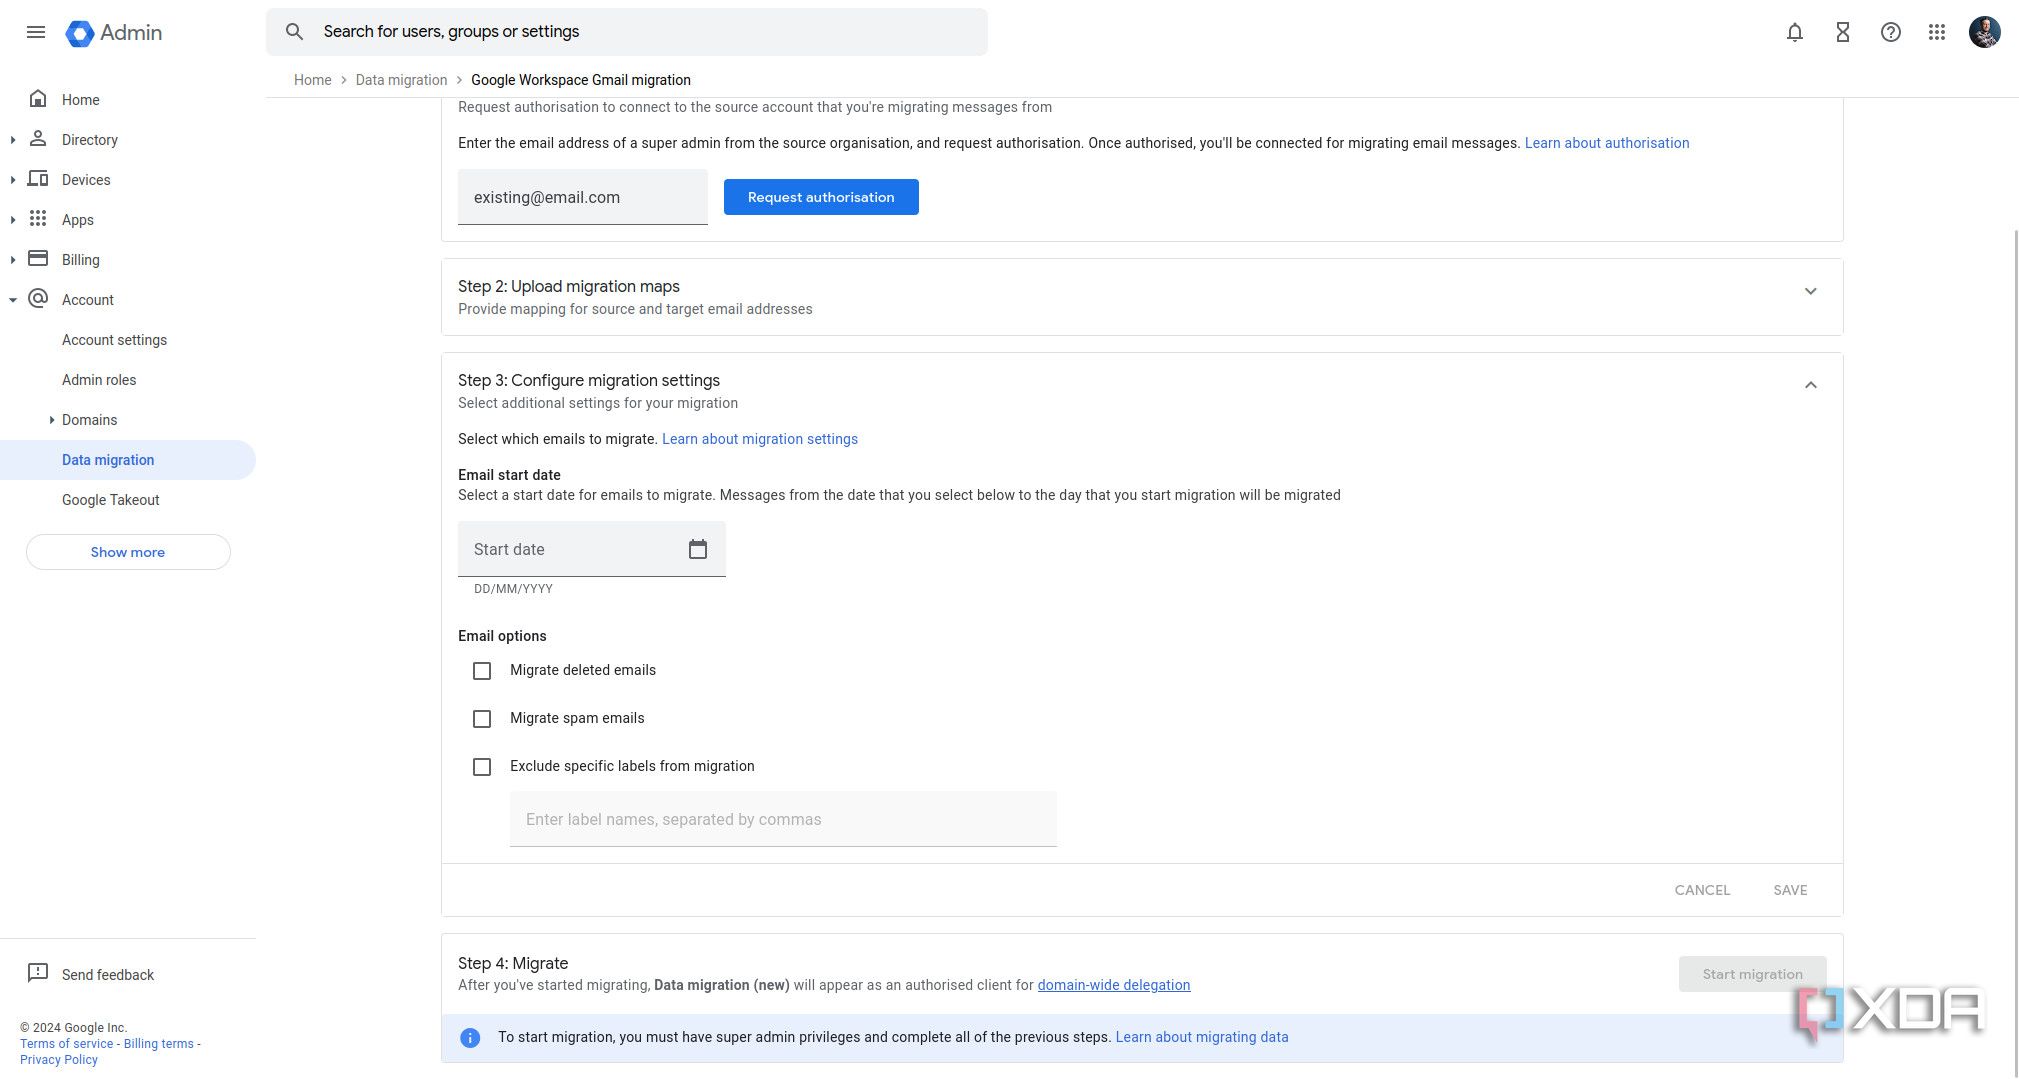
Task: Click the Google Admin logo
Action: [114, 33]
